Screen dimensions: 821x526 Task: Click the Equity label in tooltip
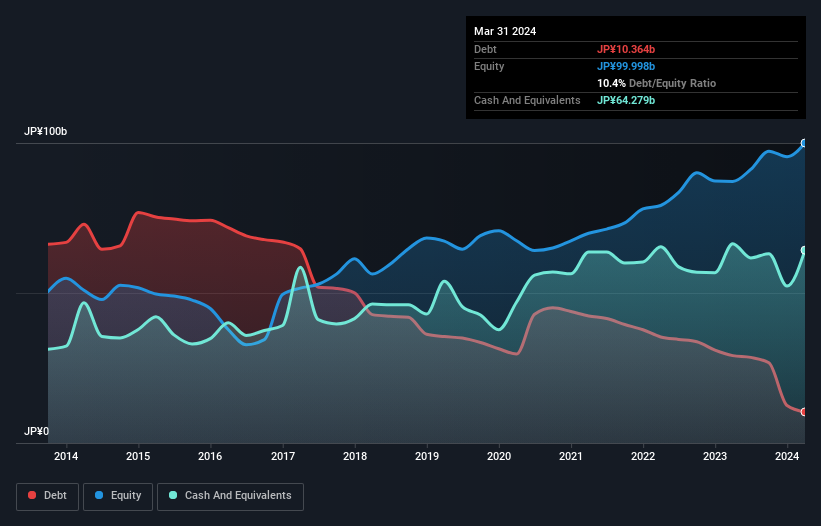pyautogui.click(x=489, y=66)
